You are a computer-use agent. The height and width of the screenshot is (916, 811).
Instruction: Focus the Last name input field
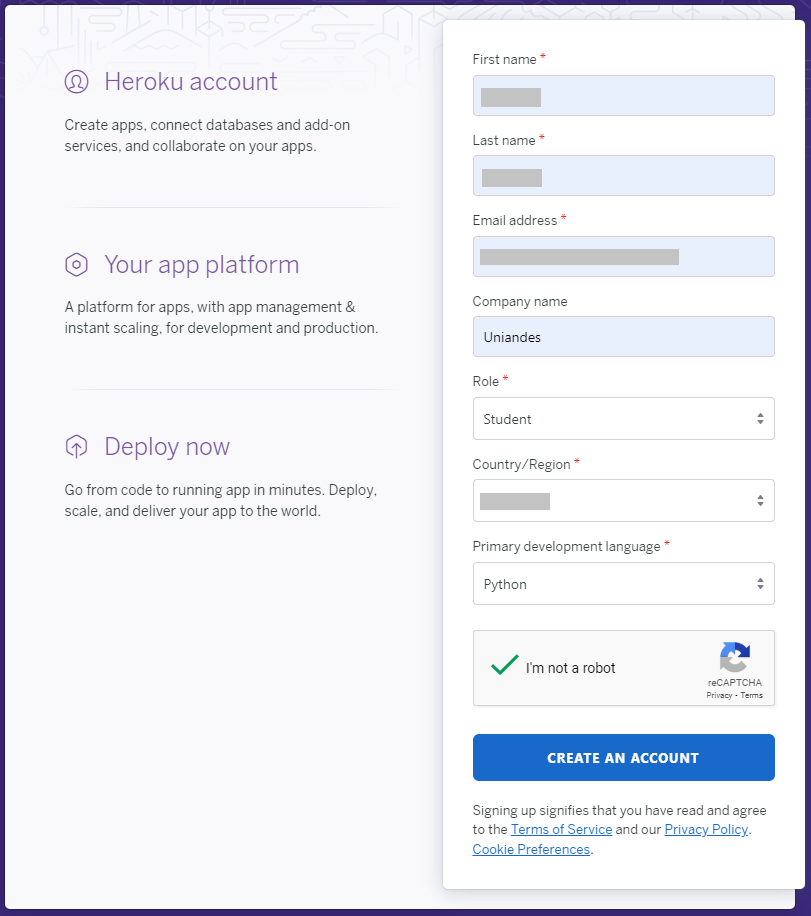[x=623, y=175]
